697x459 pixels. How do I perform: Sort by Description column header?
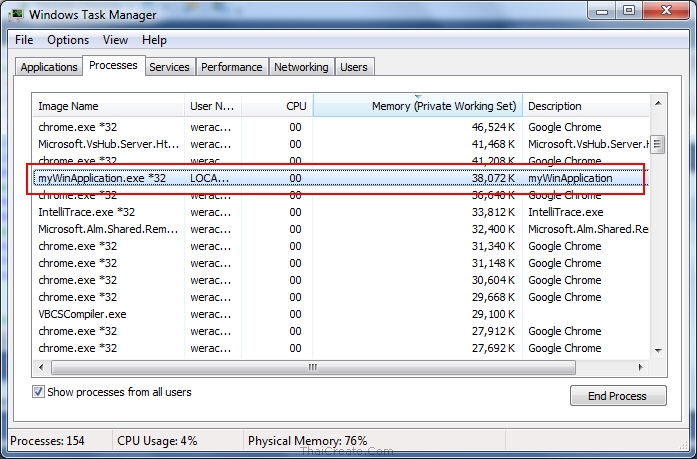(x=586, y=106)
